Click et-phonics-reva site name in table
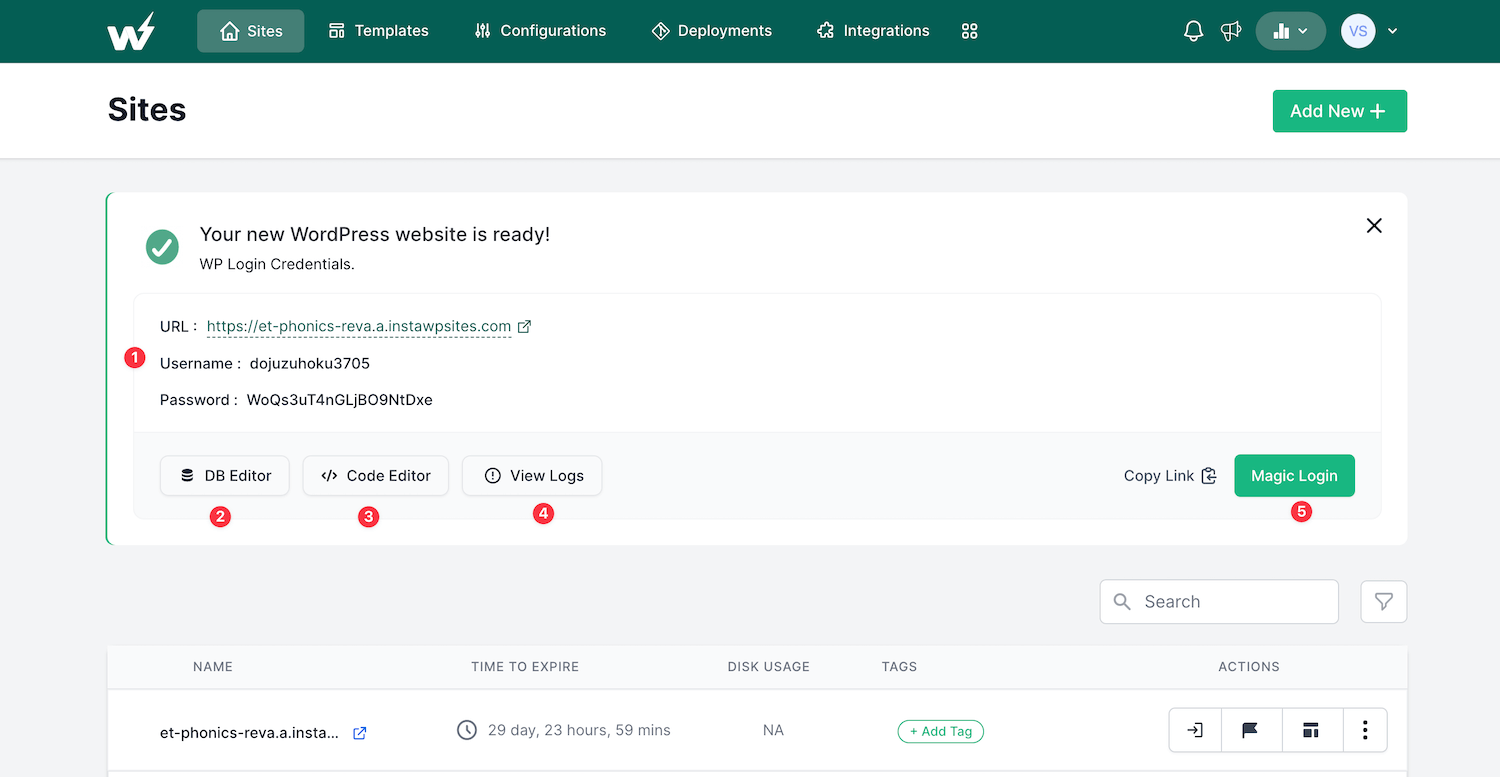The width and height of the screenshot is (1500, 777). point(249,732)
